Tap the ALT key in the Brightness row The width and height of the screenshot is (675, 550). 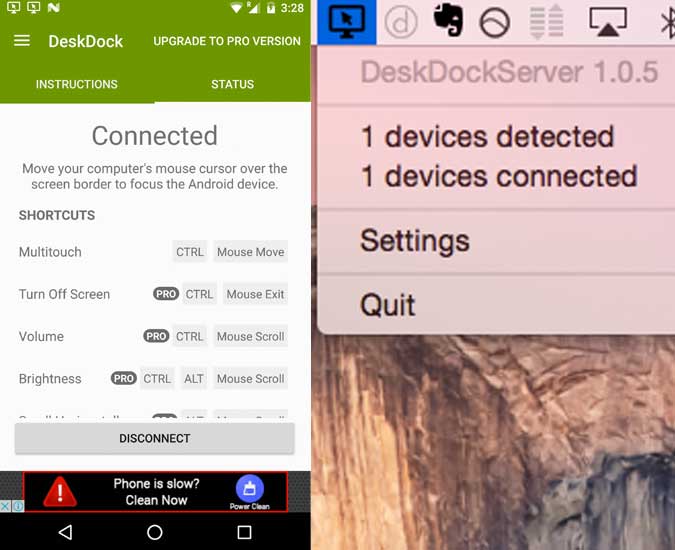194,378
